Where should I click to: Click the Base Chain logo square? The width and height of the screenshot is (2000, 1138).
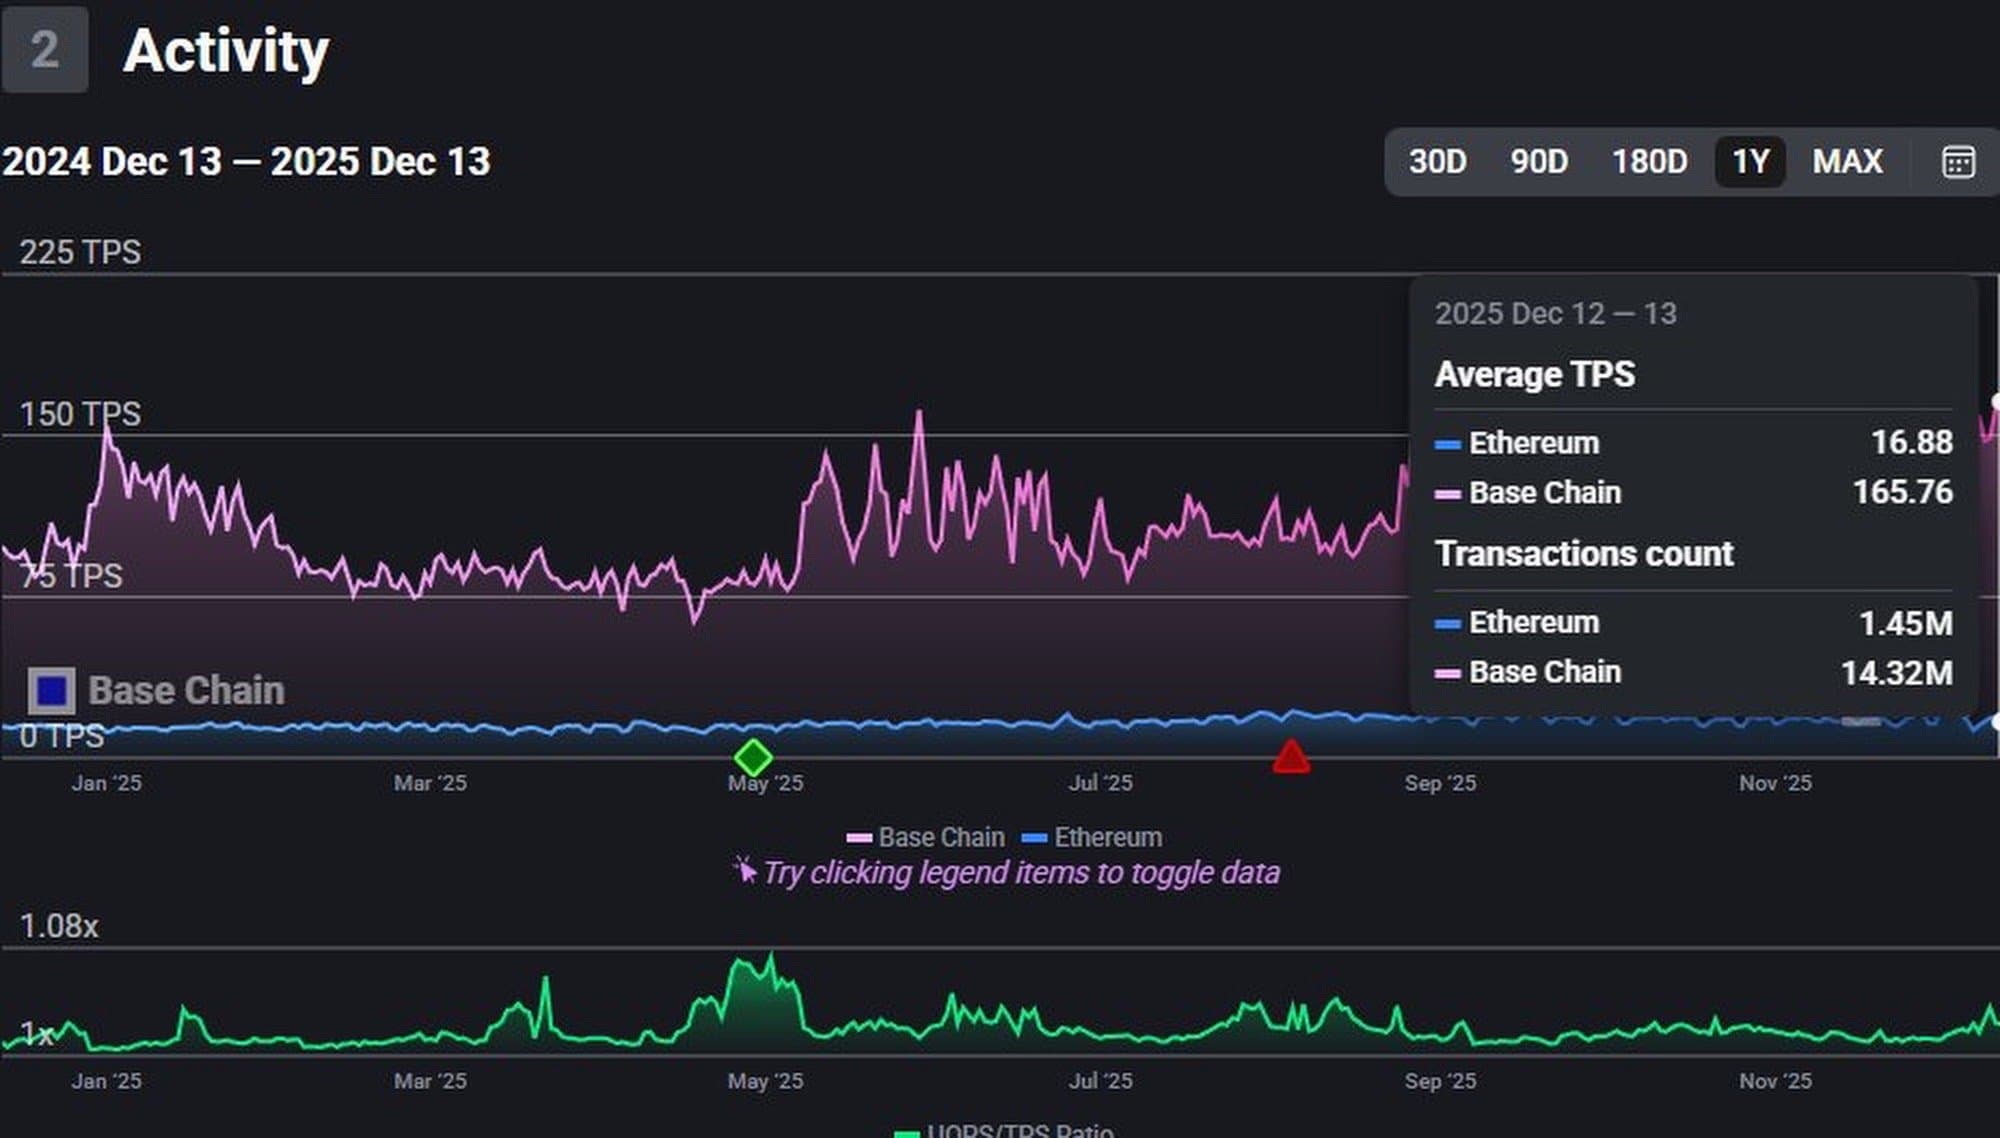(x=51, y=691)
